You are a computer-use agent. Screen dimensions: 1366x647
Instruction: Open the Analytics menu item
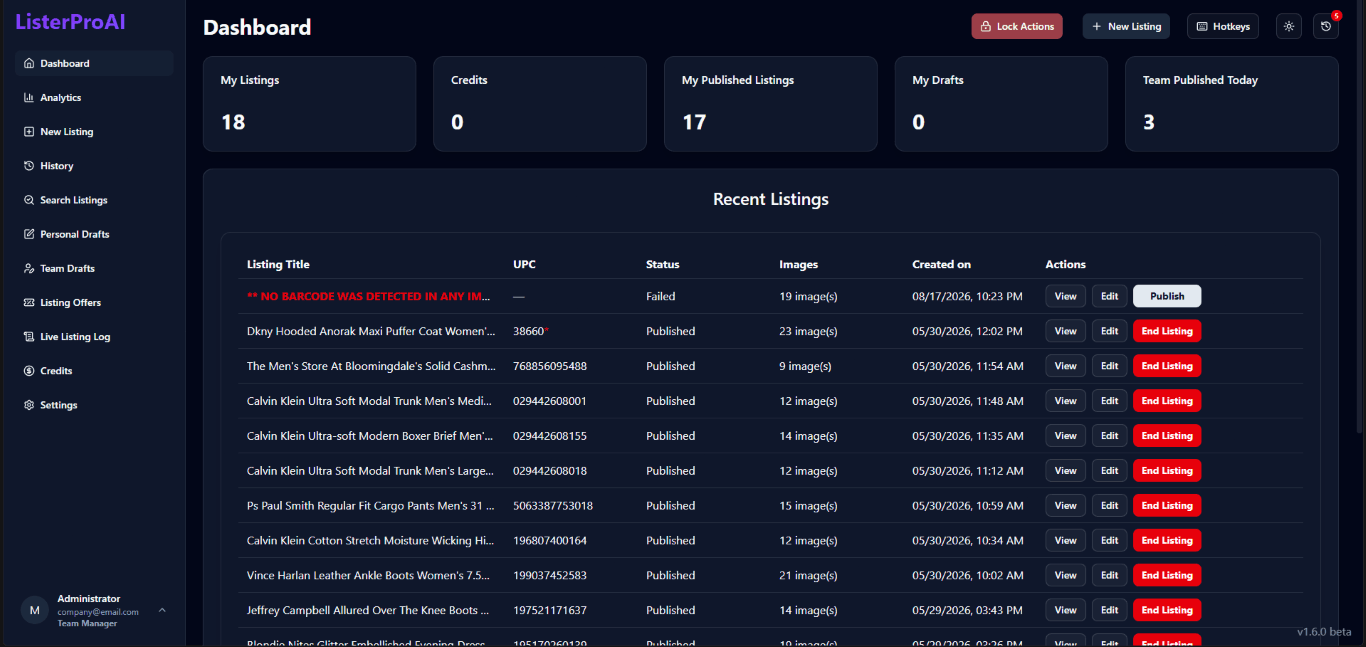[x=94, y=98]
